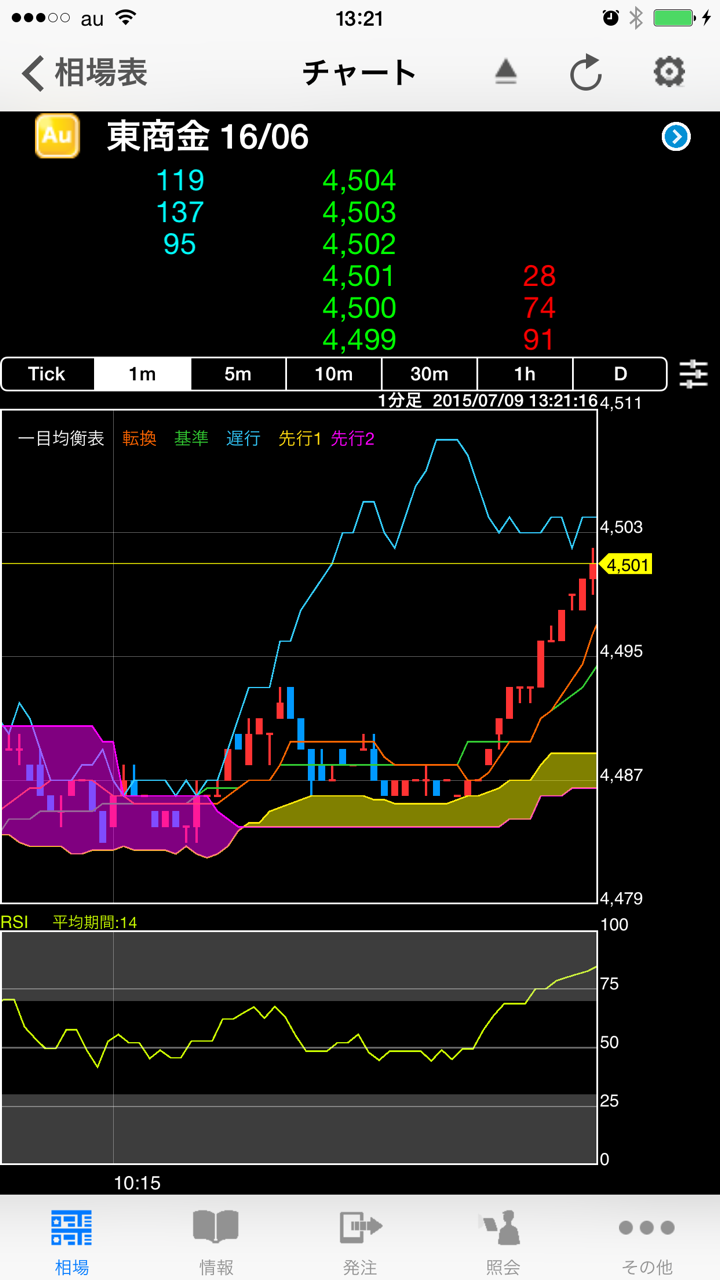
Task: Open settings via the gear icon
Action: point(668,72)
